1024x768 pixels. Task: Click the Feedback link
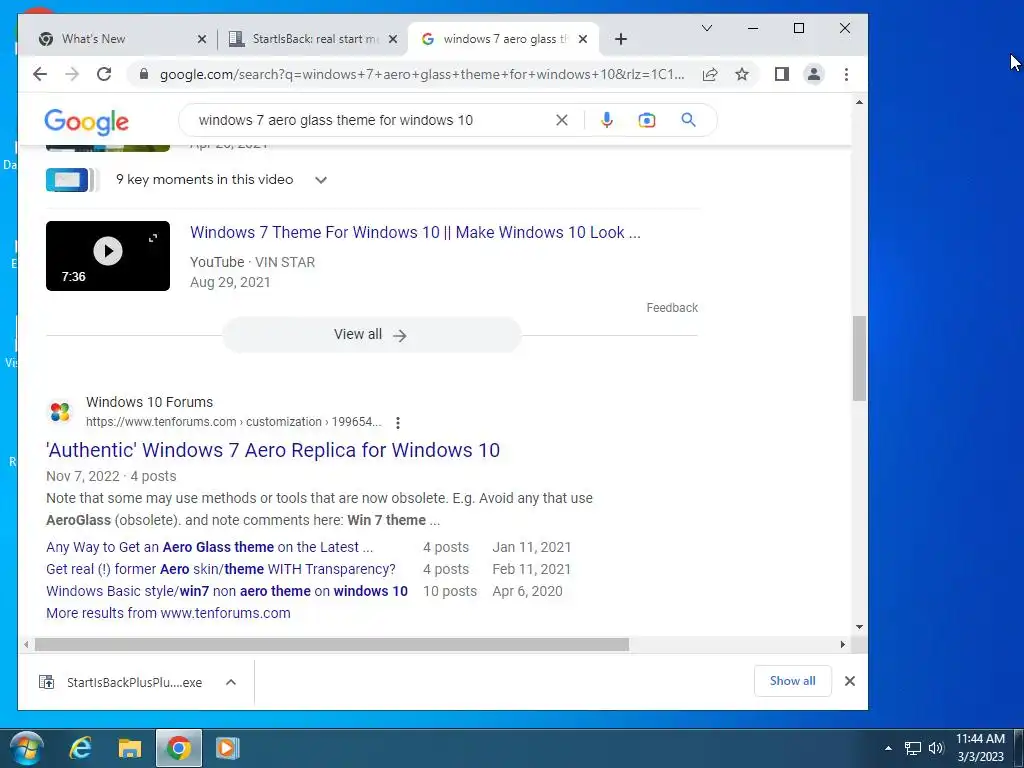(672, 308)
